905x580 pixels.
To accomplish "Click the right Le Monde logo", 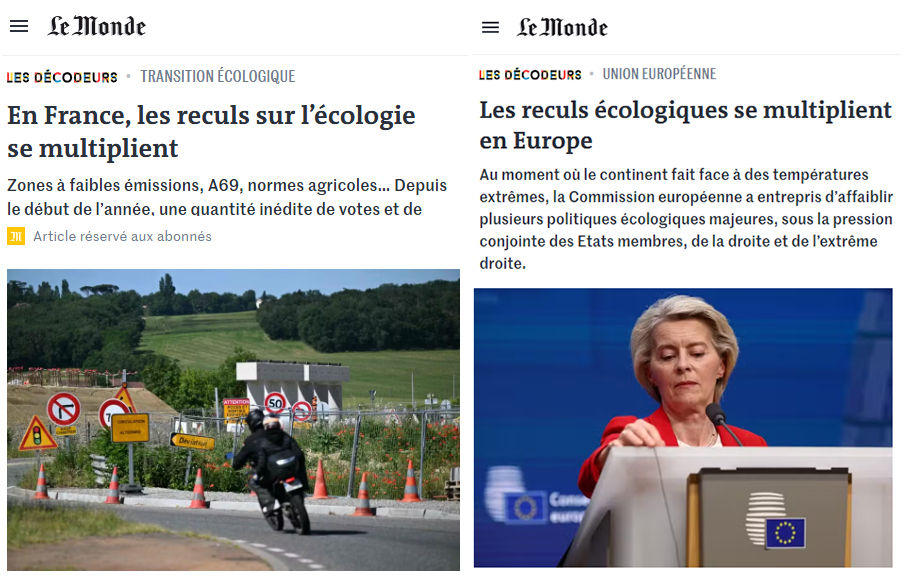I will click(x=562, y=27).
